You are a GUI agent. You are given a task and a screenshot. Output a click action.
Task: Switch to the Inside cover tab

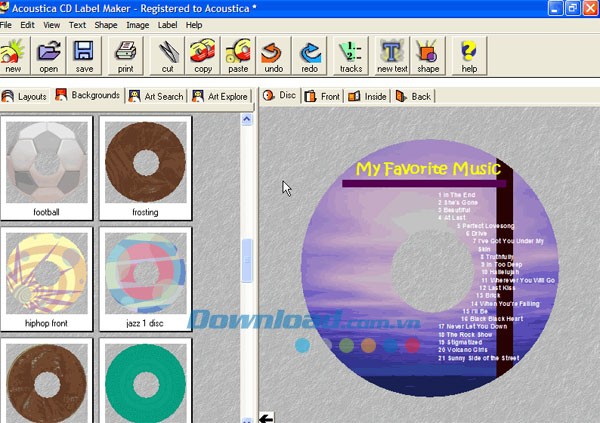(367, 96)
